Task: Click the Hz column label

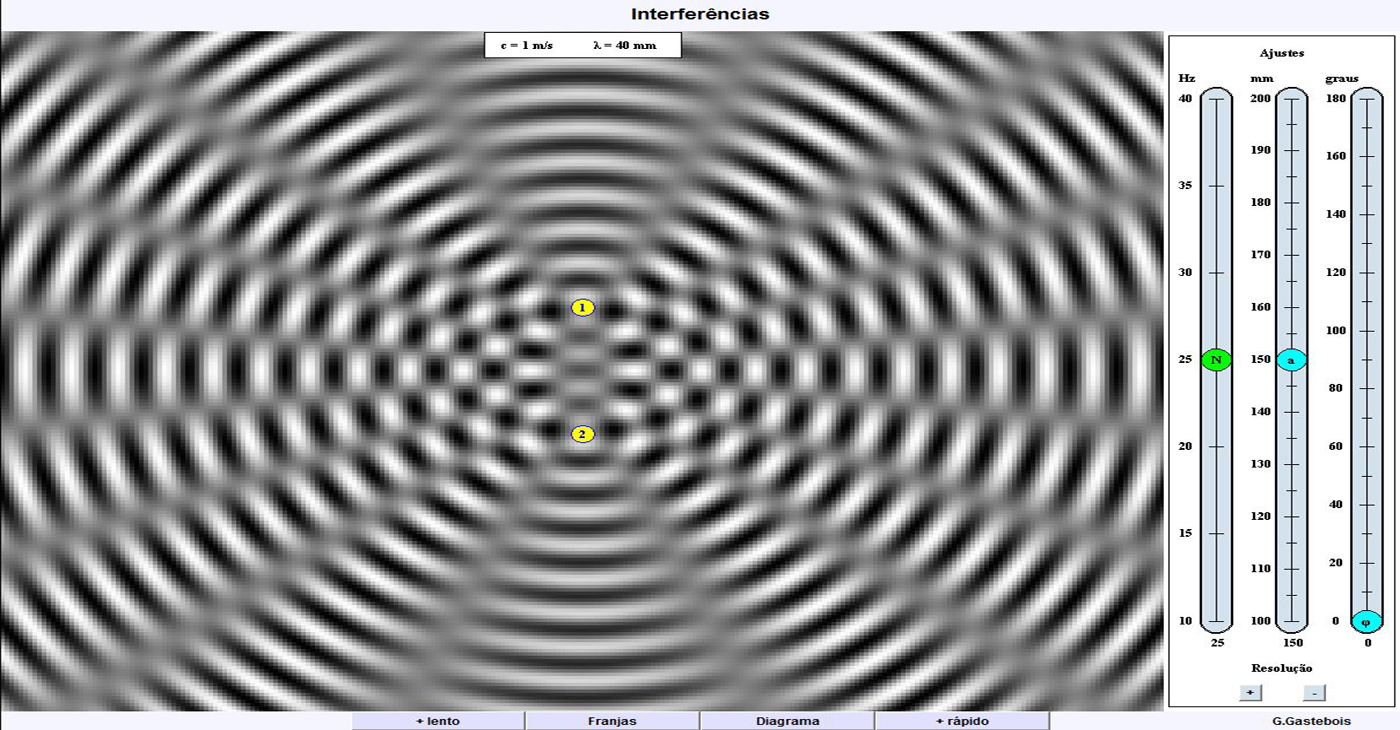Action: 1187,78
